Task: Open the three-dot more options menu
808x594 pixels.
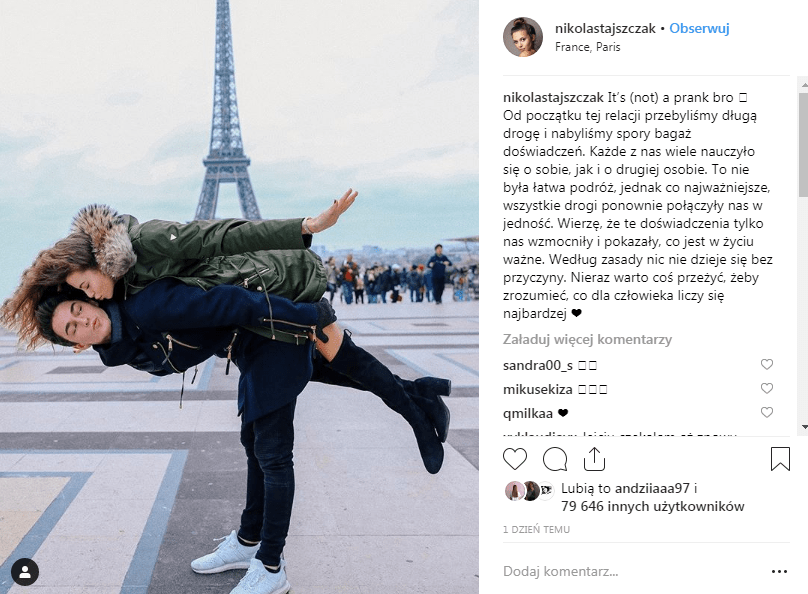Action: (779, 571)
